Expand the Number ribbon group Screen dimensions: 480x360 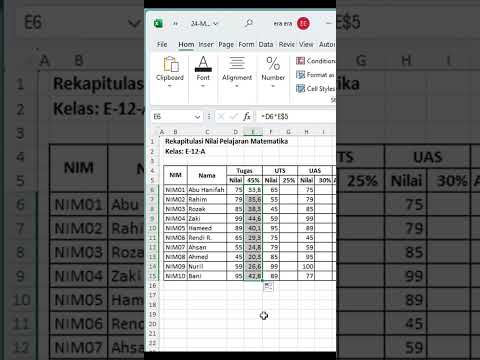click(273, 73)
